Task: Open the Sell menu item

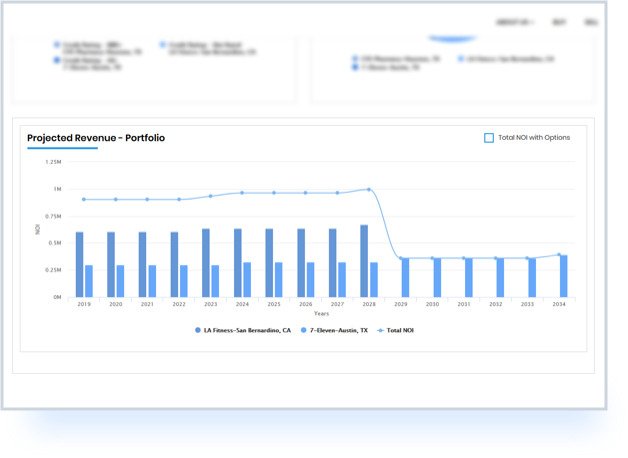Action: coord(590,22)
